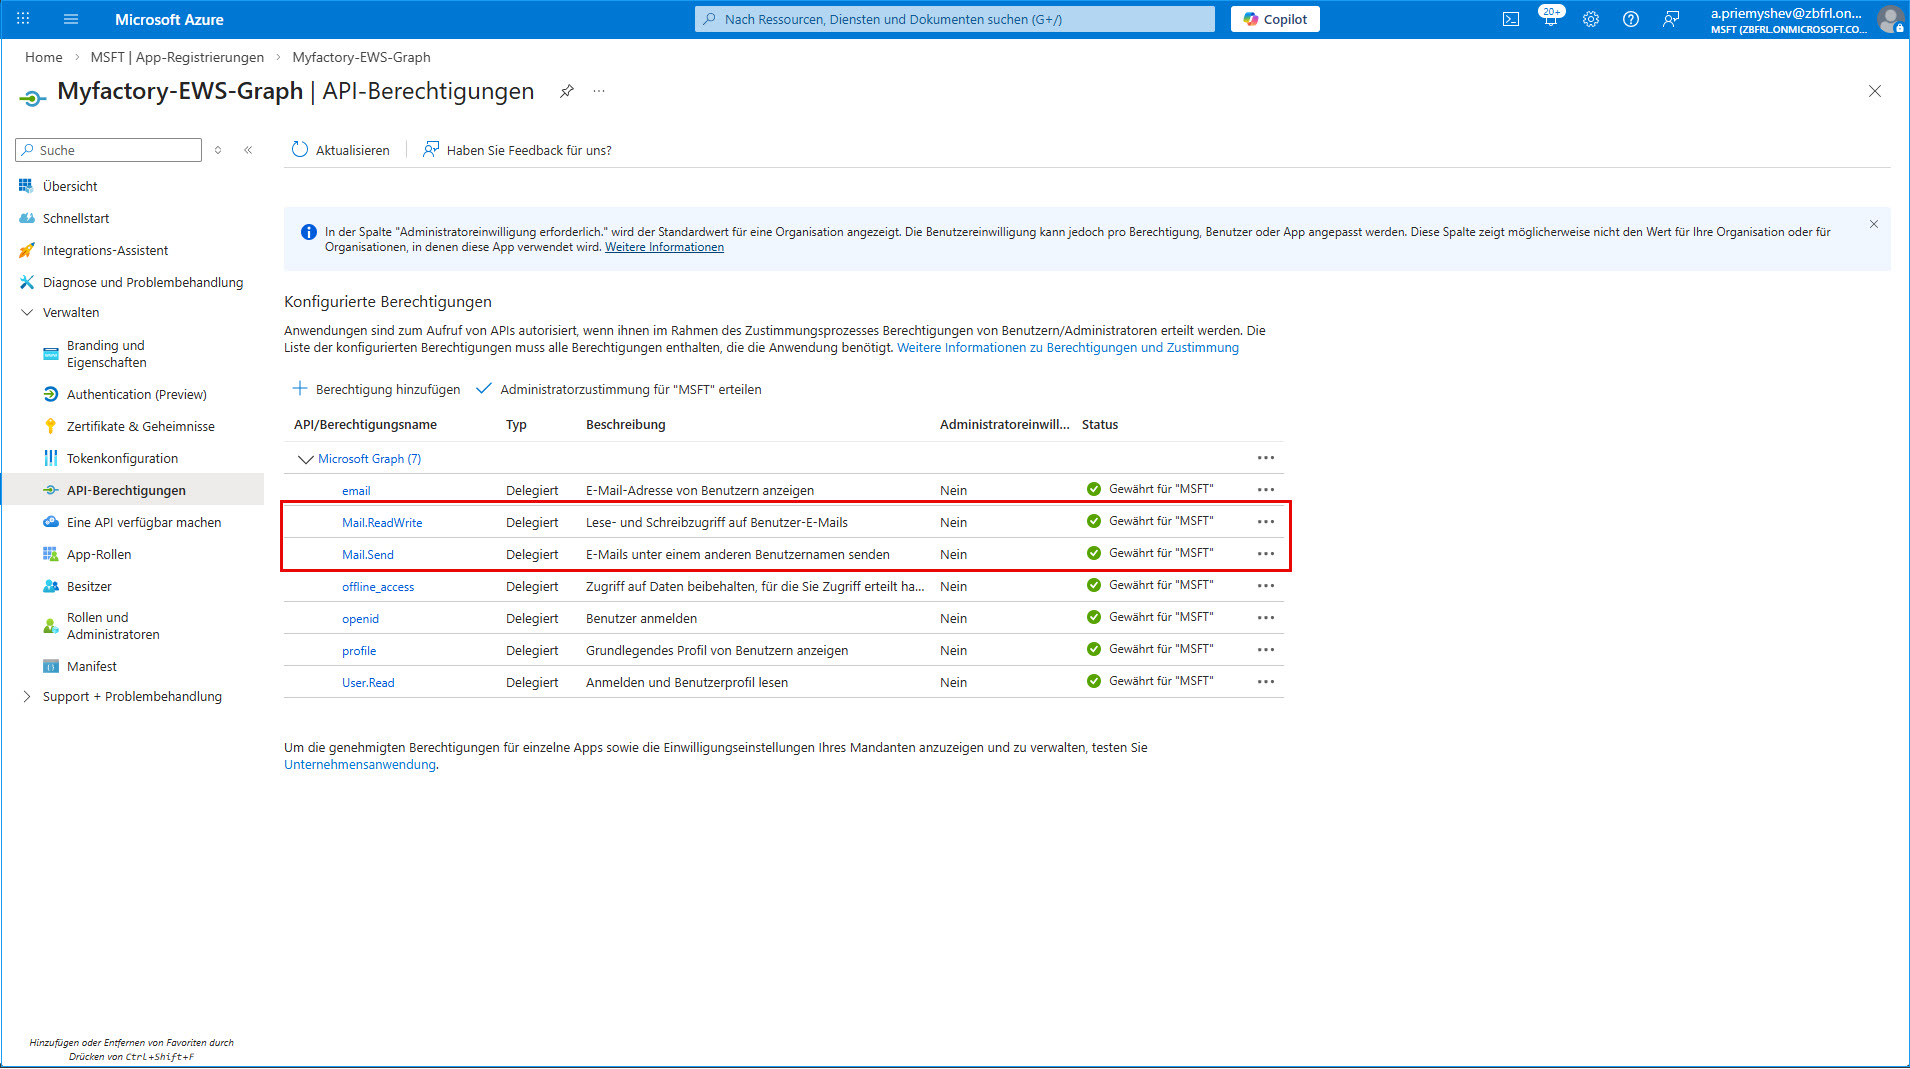Click the help question mark icon

click(1631, 19)
